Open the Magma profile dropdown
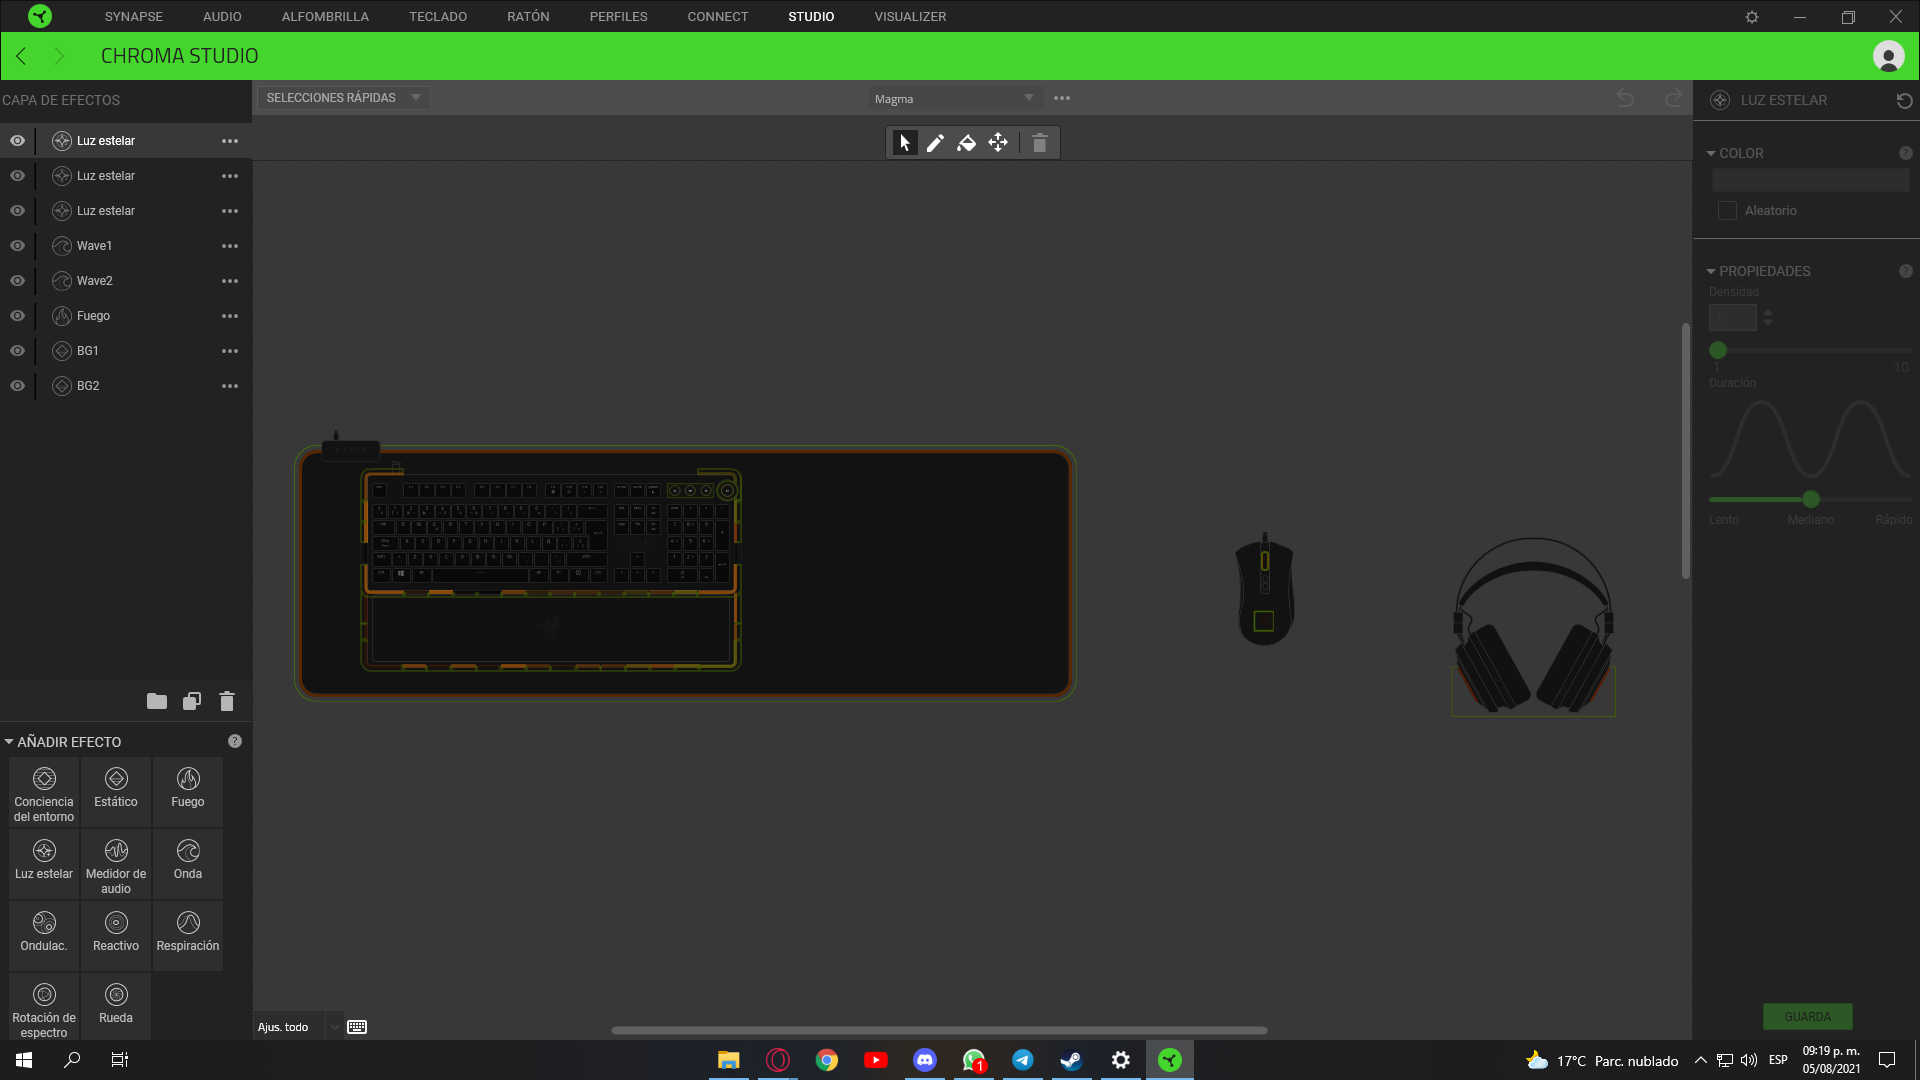The width and height of the screenshot is (1920, 1080). point(953,98)
